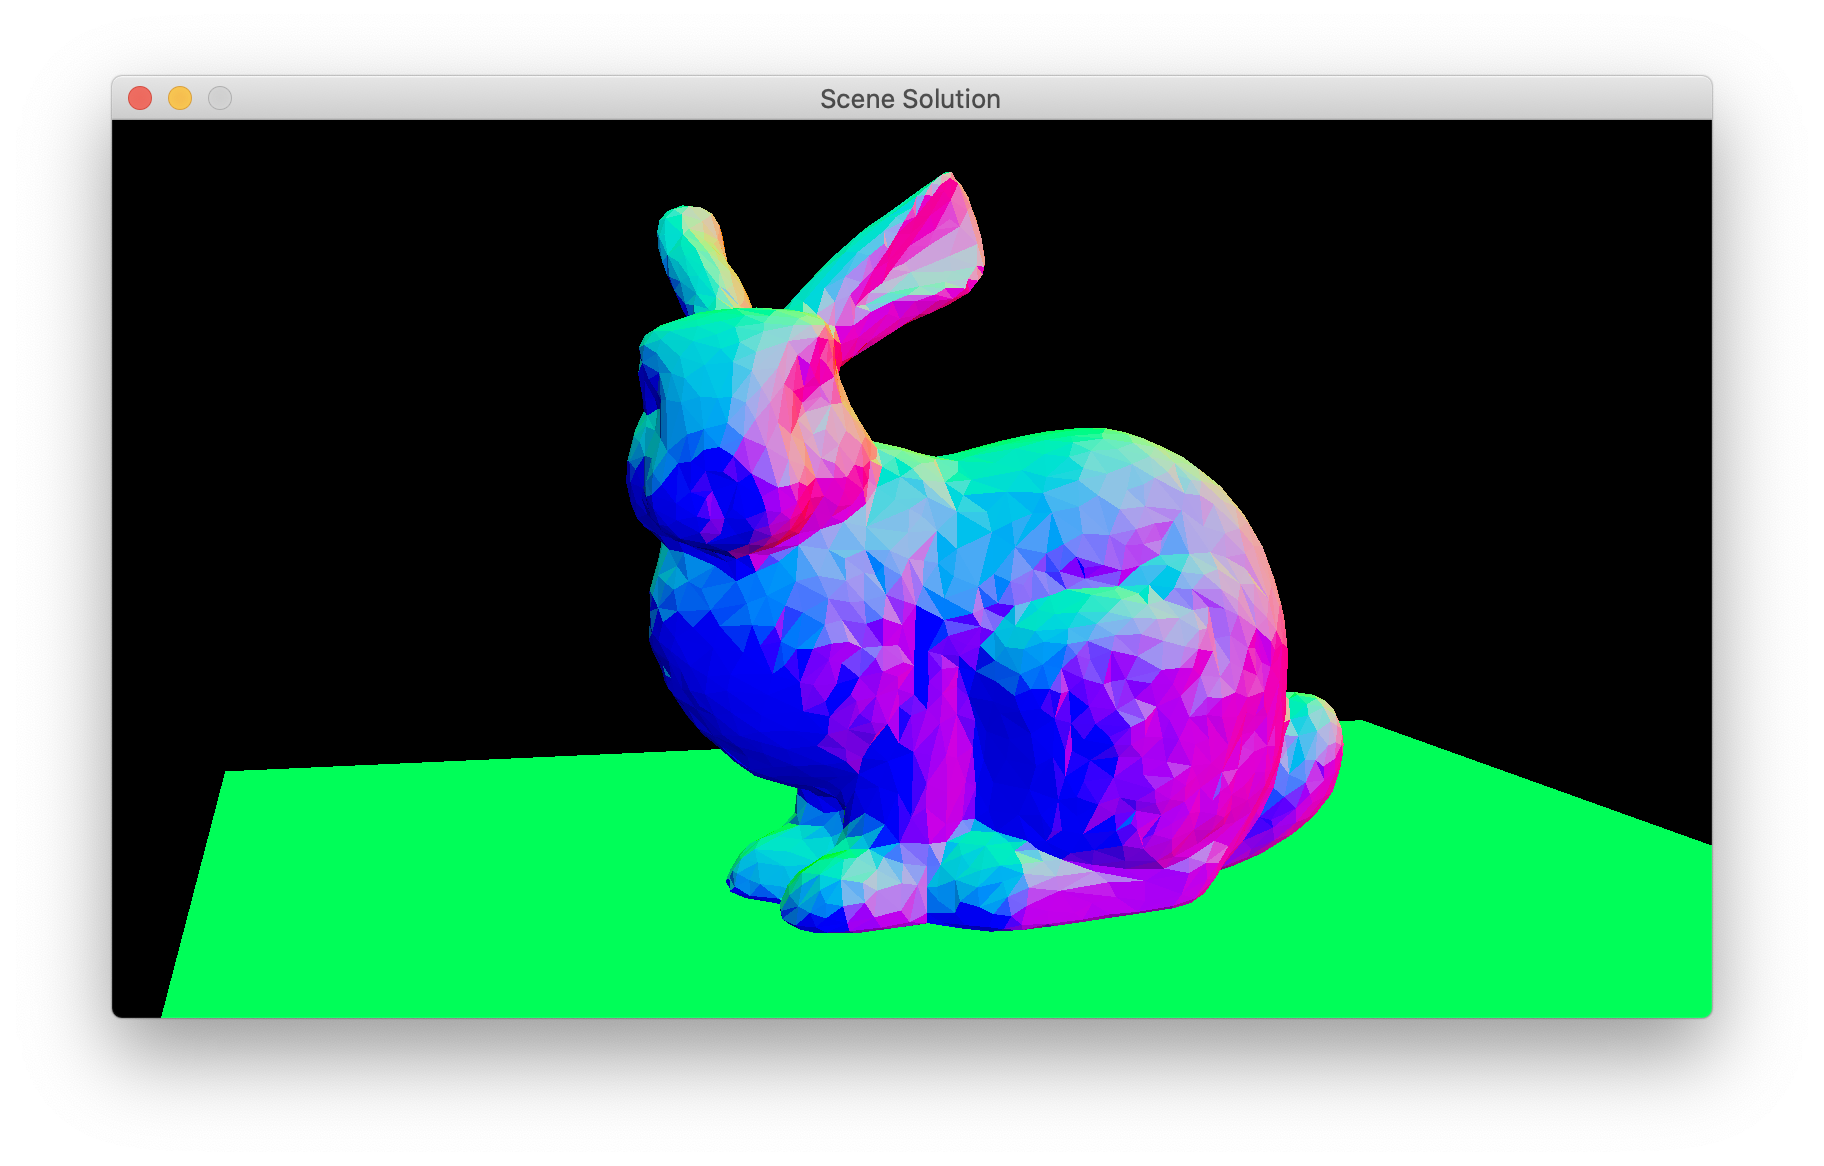Pick the bunny's small tail
Image resolution: width=1824 pixels, height=1166 pixels.
(x=1310, y=745)
